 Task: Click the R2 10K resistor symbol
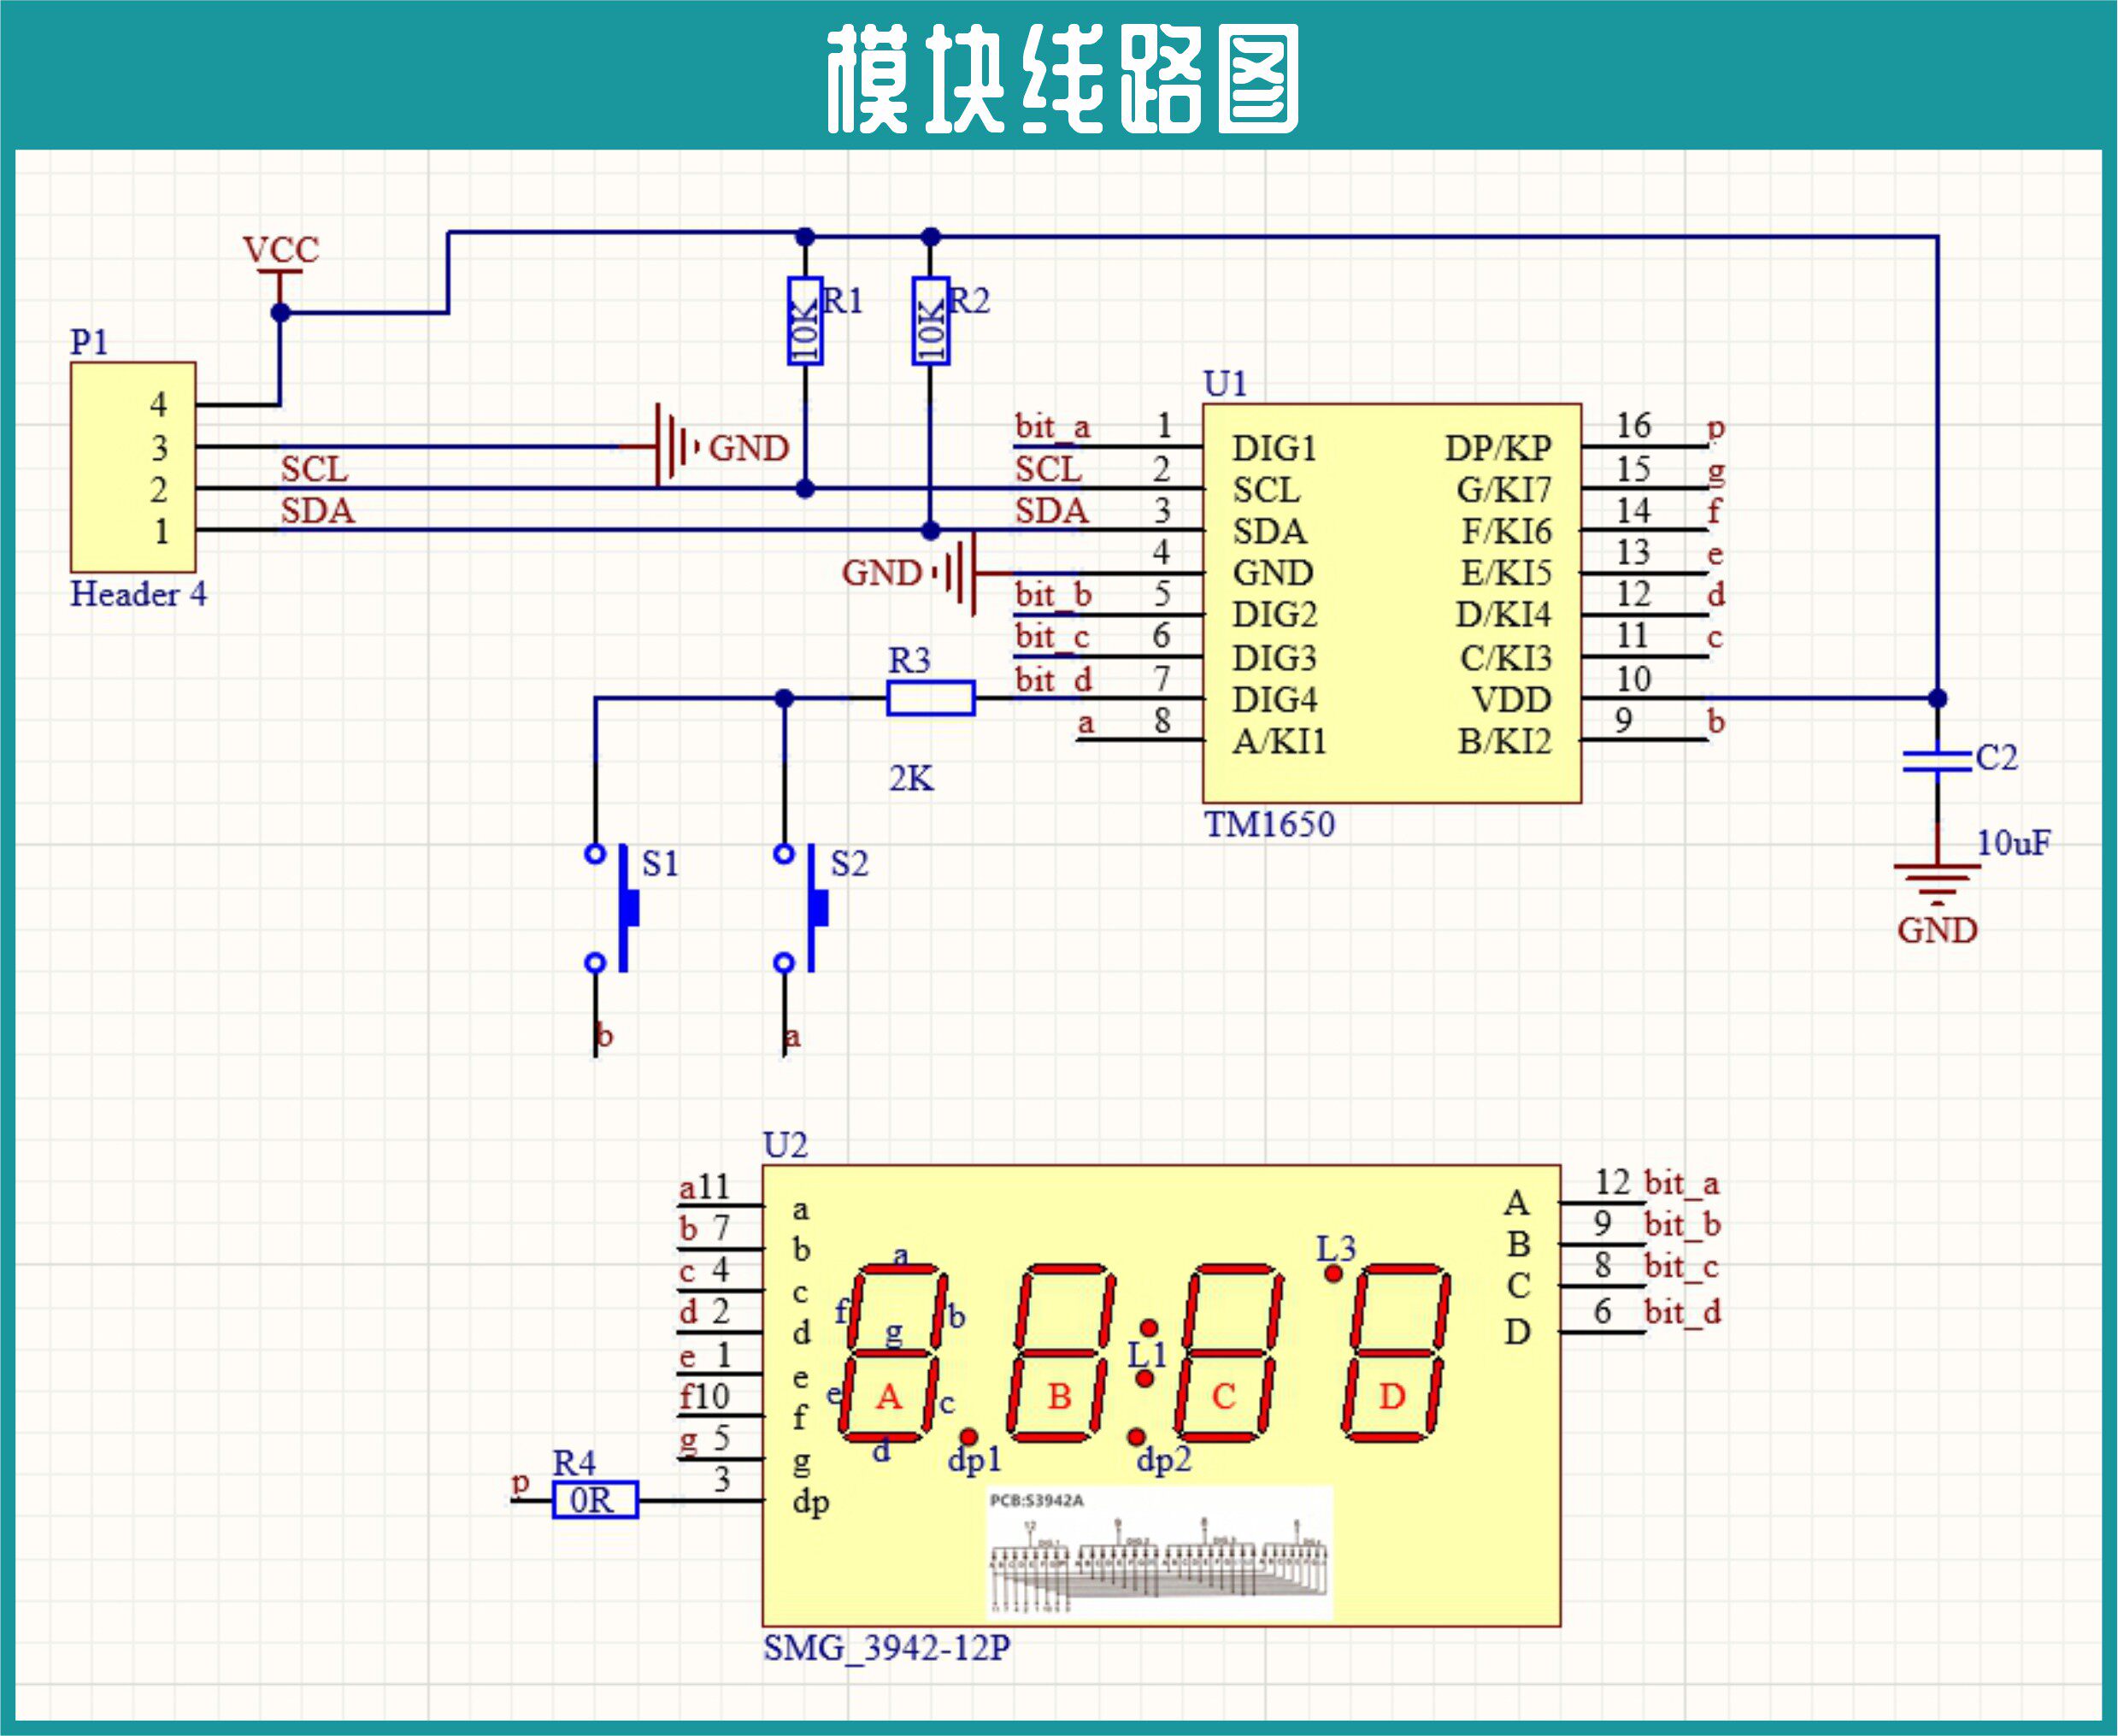pyautogui.click(x=930, y=321)
